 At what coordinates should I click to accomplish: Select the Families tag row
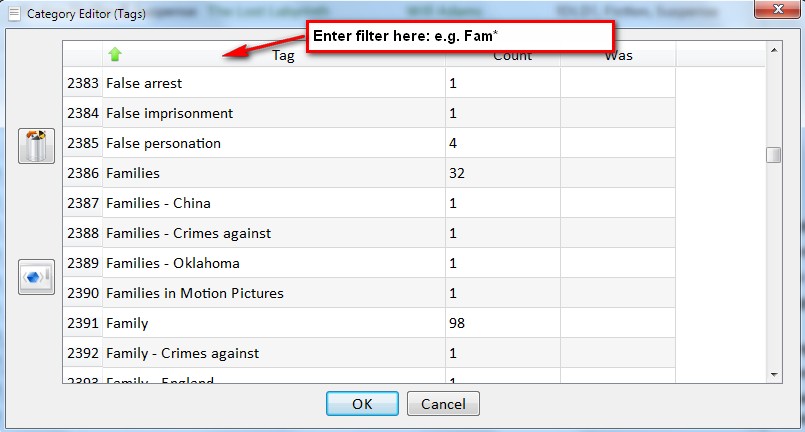tap(133, 173)
